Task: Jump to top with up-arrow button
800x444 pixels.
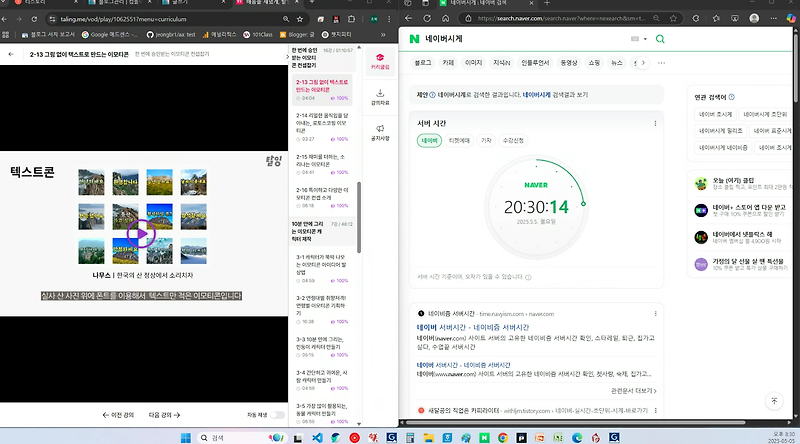Action: click(774, 401)
